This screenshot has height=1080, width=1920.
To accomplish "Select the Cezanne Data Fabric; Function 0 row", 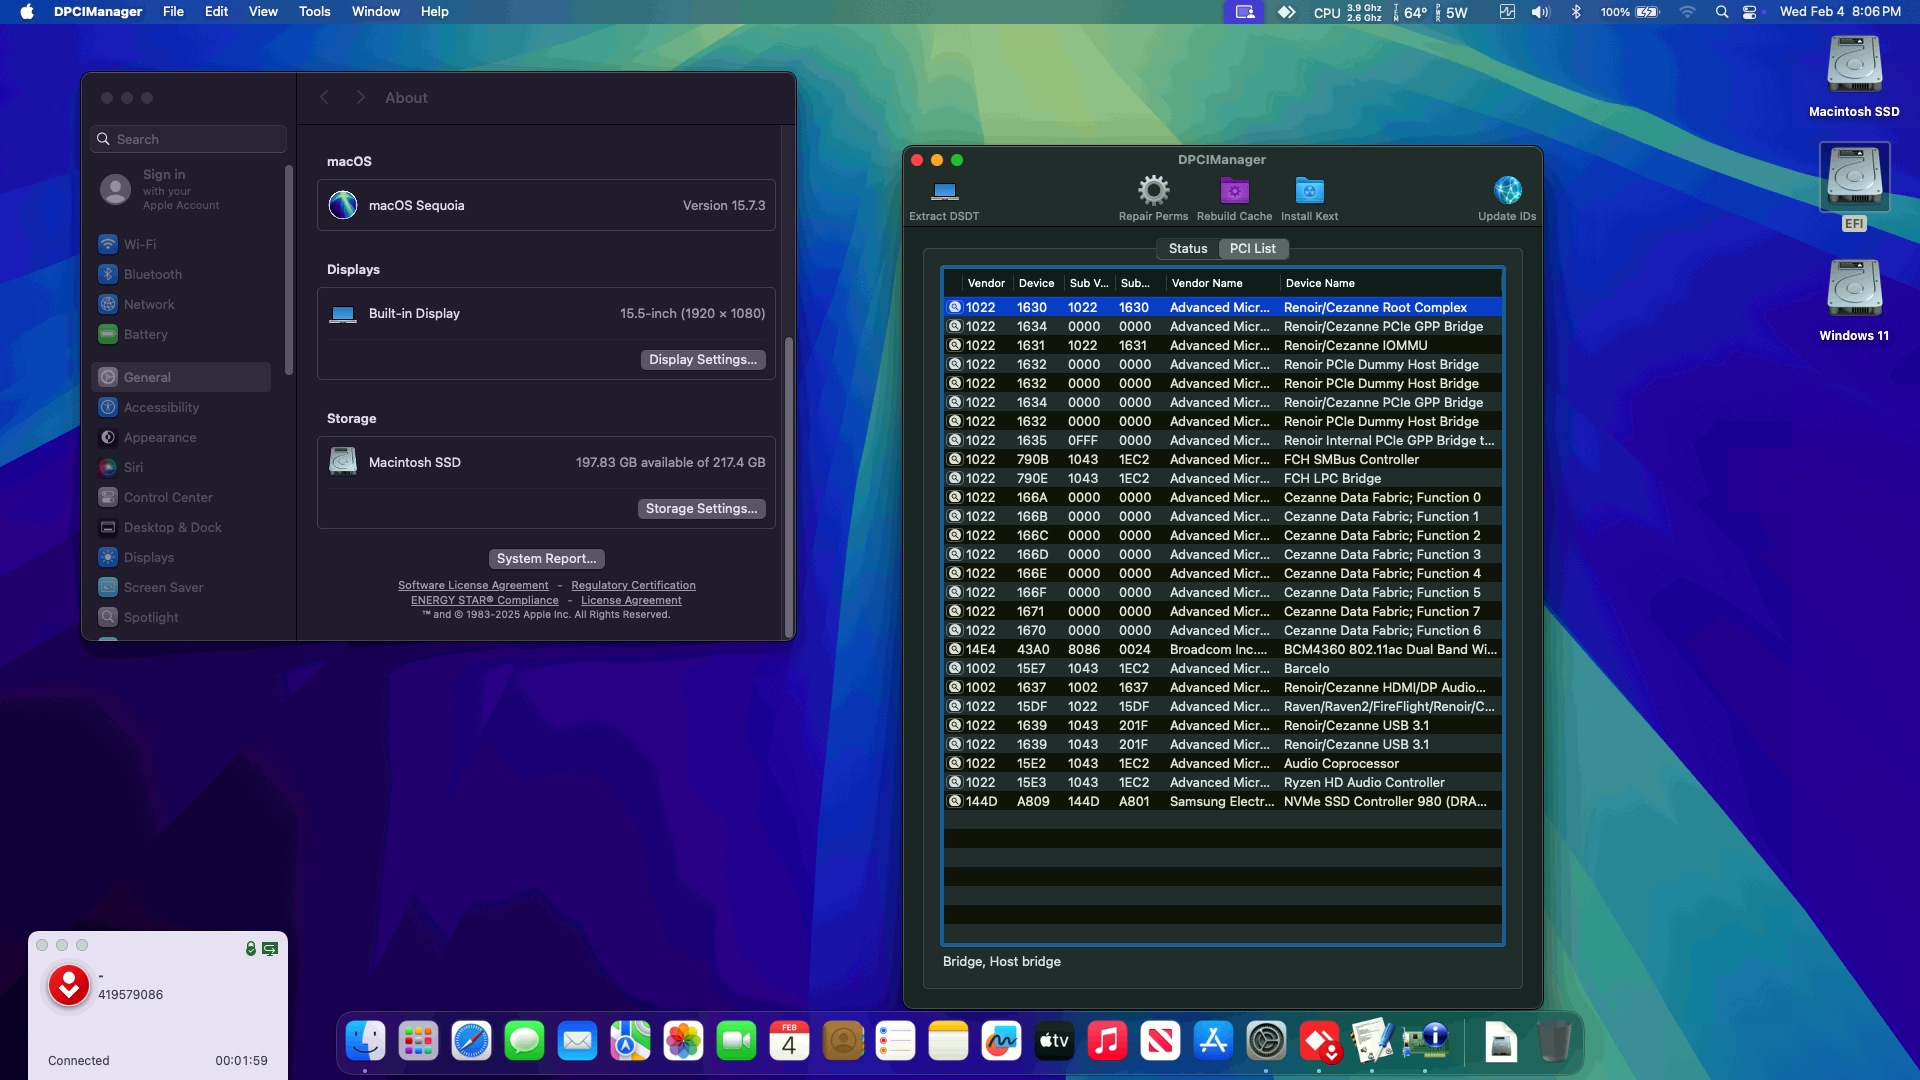I will point(1222,498).
